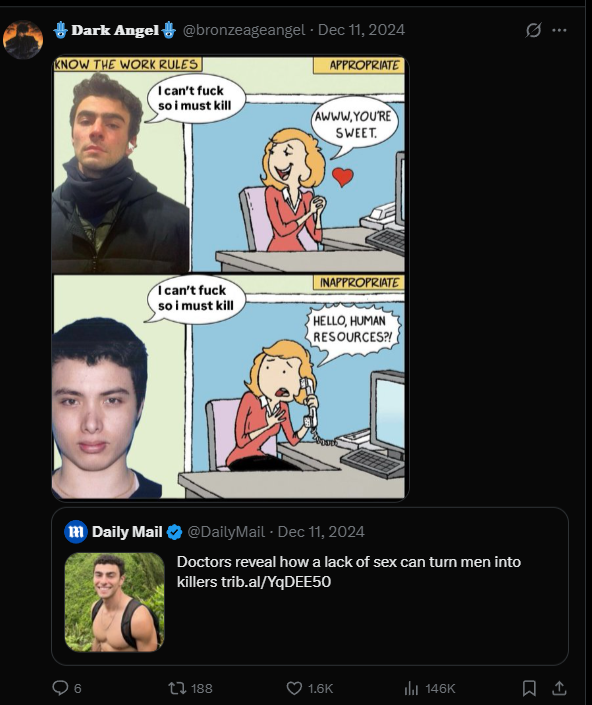The width and height of the screenshot is (592, 705).
Task: Open the quoted tweet thumbnail photo
Action: point(115,602)
